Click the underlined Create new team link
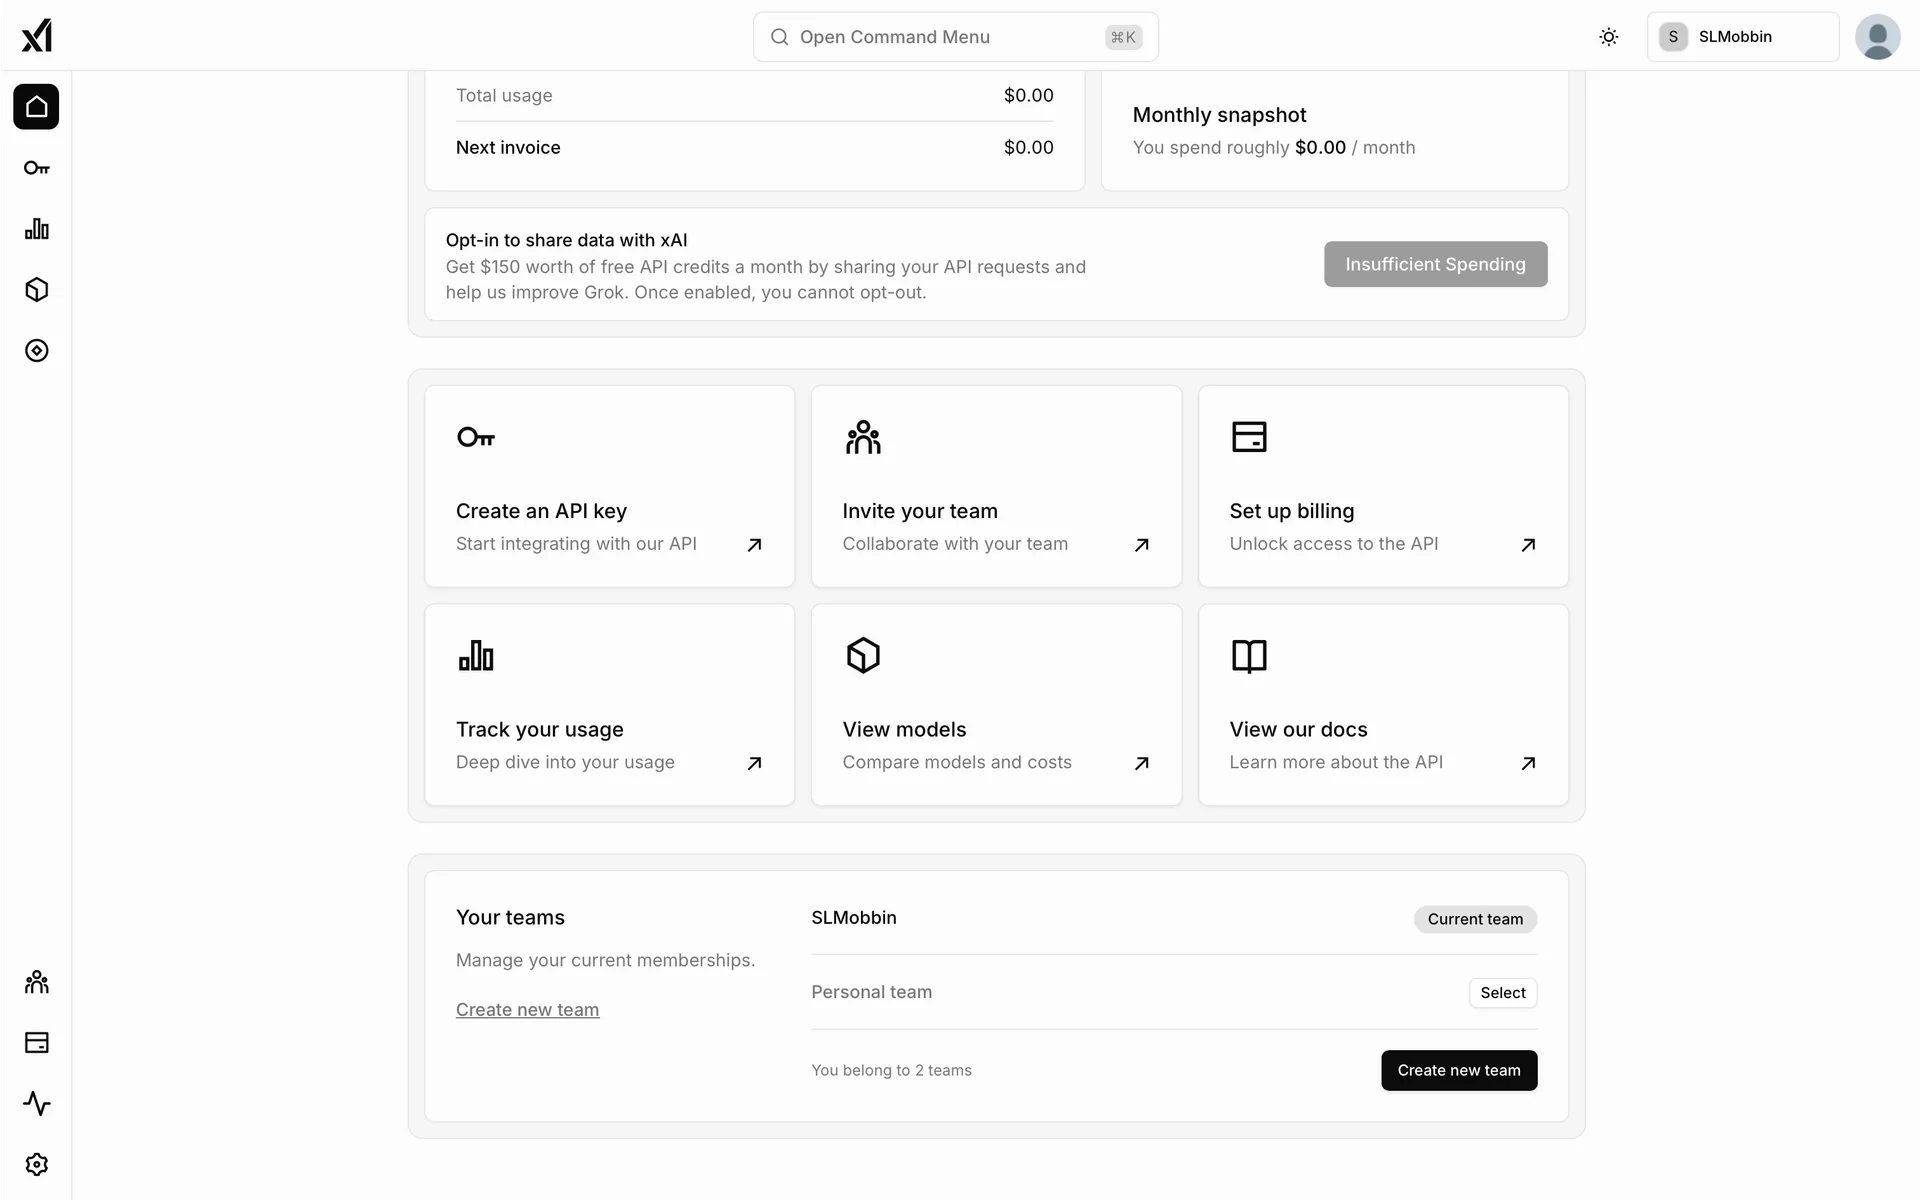 pyautogui.click(x=527, y=1010)
